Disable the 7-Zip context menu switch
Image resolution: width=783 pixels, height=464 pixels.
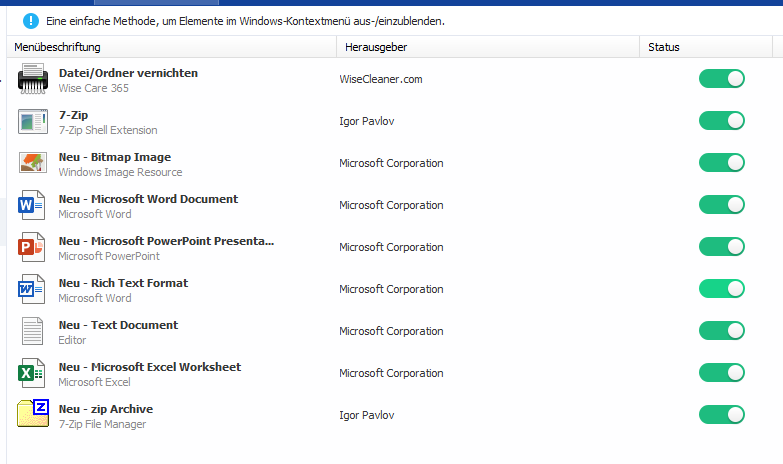722,121
